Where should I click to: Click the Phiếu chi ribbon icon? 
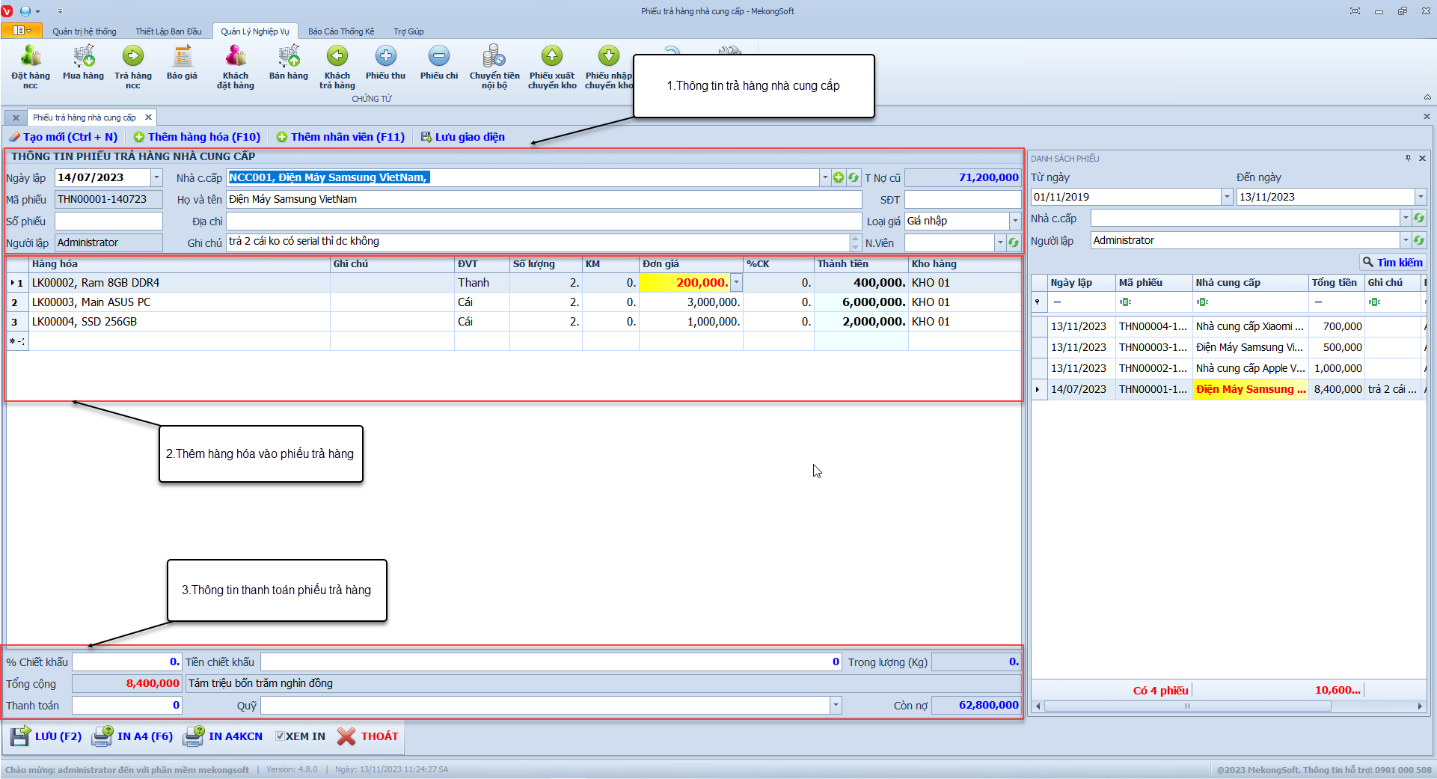438,66
